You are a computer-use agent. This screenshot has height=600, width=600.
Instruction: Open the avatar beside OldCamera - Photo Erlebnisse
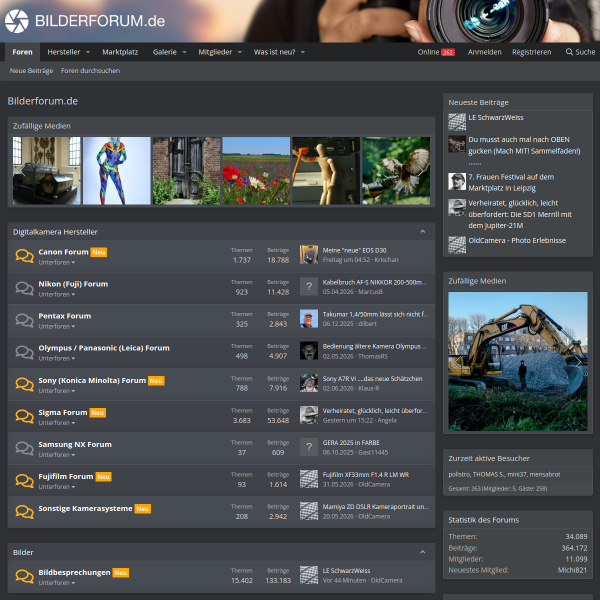tap(457, 245)
